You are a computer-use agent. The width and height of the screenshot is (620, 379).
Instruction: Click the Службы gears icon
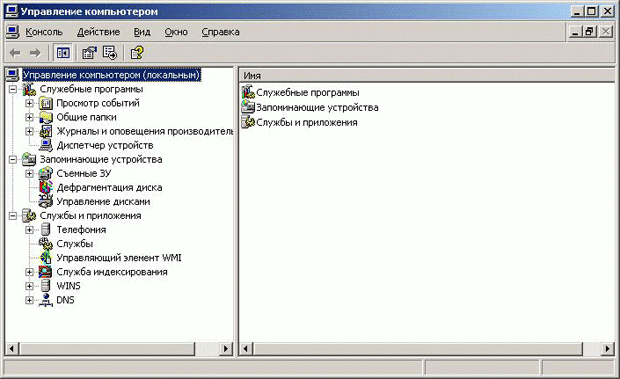pos(46,244)
